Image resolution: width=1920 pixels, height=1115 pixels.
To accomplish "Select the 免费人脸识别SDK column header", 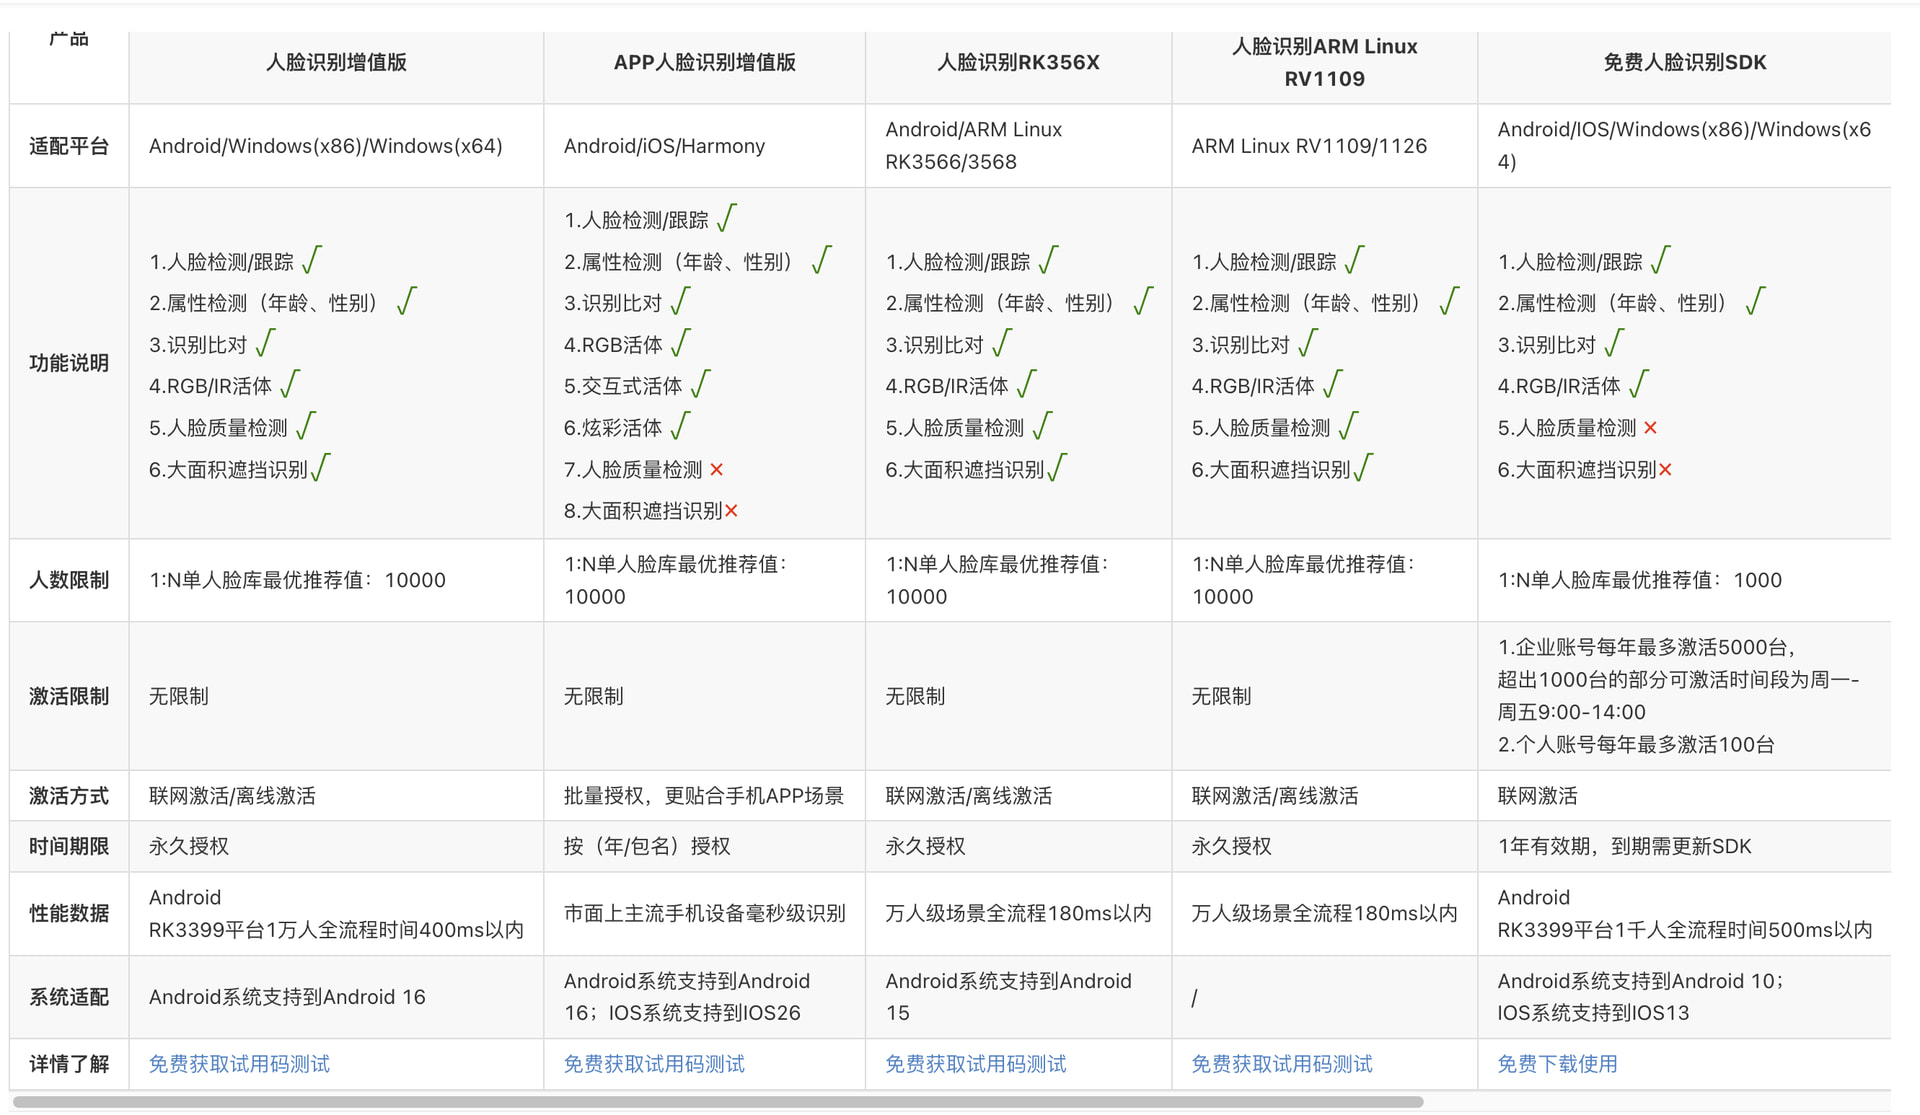I will click(x=1685, y=62).
